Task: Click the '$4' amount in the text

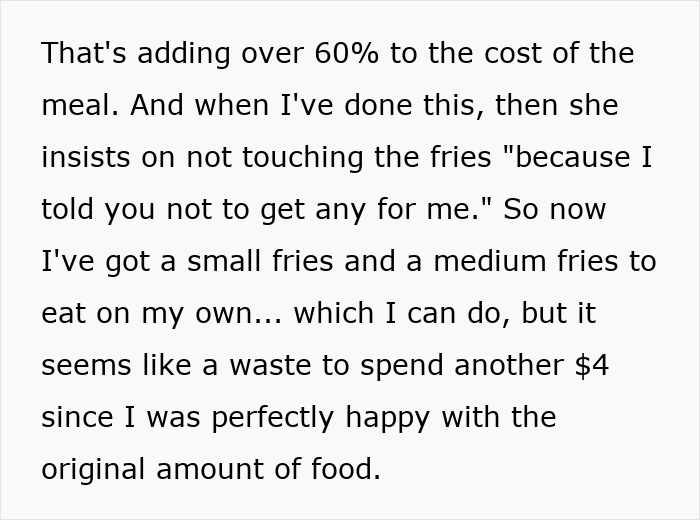Action: point(592,365)
